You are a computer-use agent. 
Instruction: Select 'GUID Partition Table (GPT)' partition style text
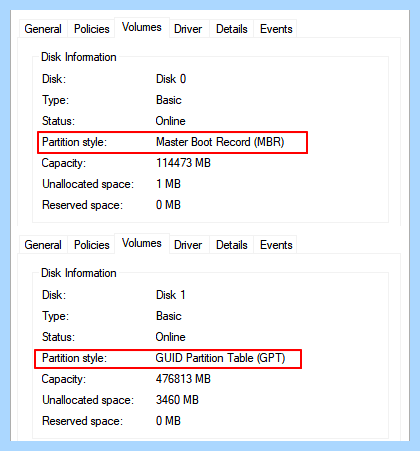[220, 358]
